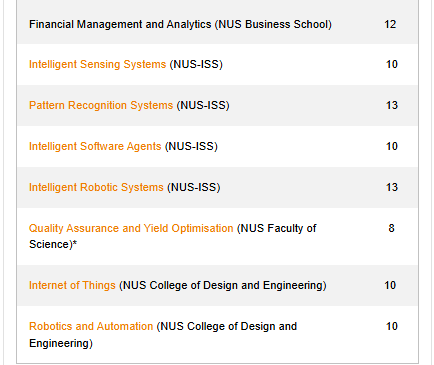This screenshot has height=365, width=434.
Task: Click the Internet of Things link
Action: pyautogui.click(x=72, y=285)
